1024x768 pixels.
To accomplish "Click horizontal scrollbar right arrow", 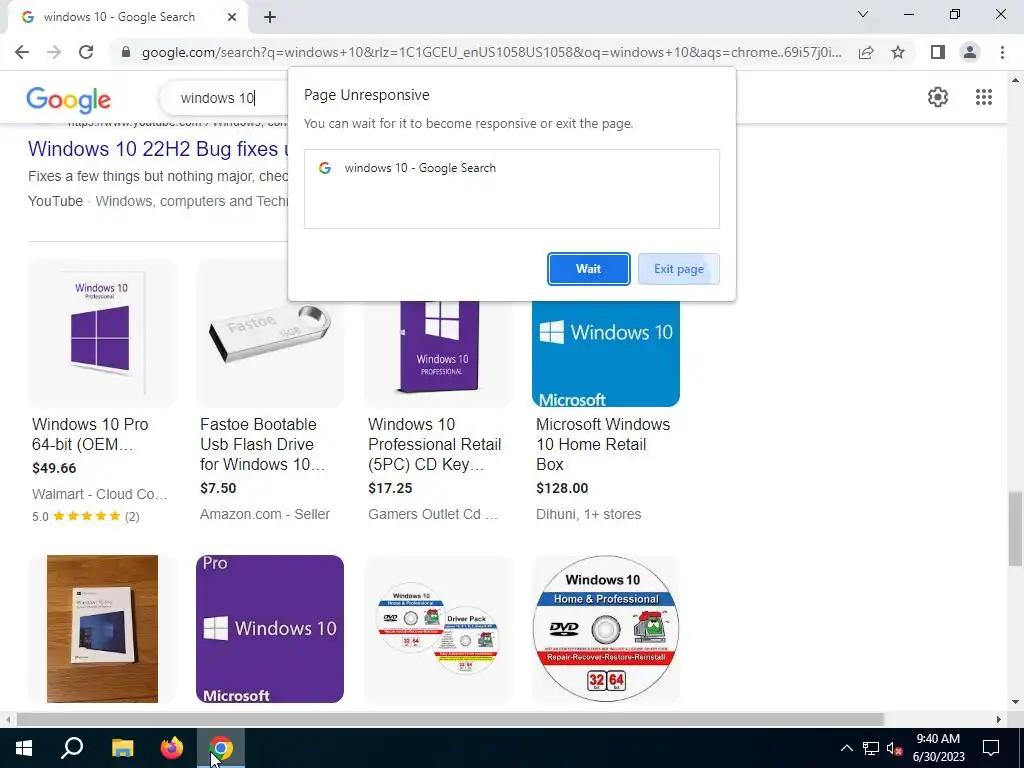I will click(x=999, y=720).
